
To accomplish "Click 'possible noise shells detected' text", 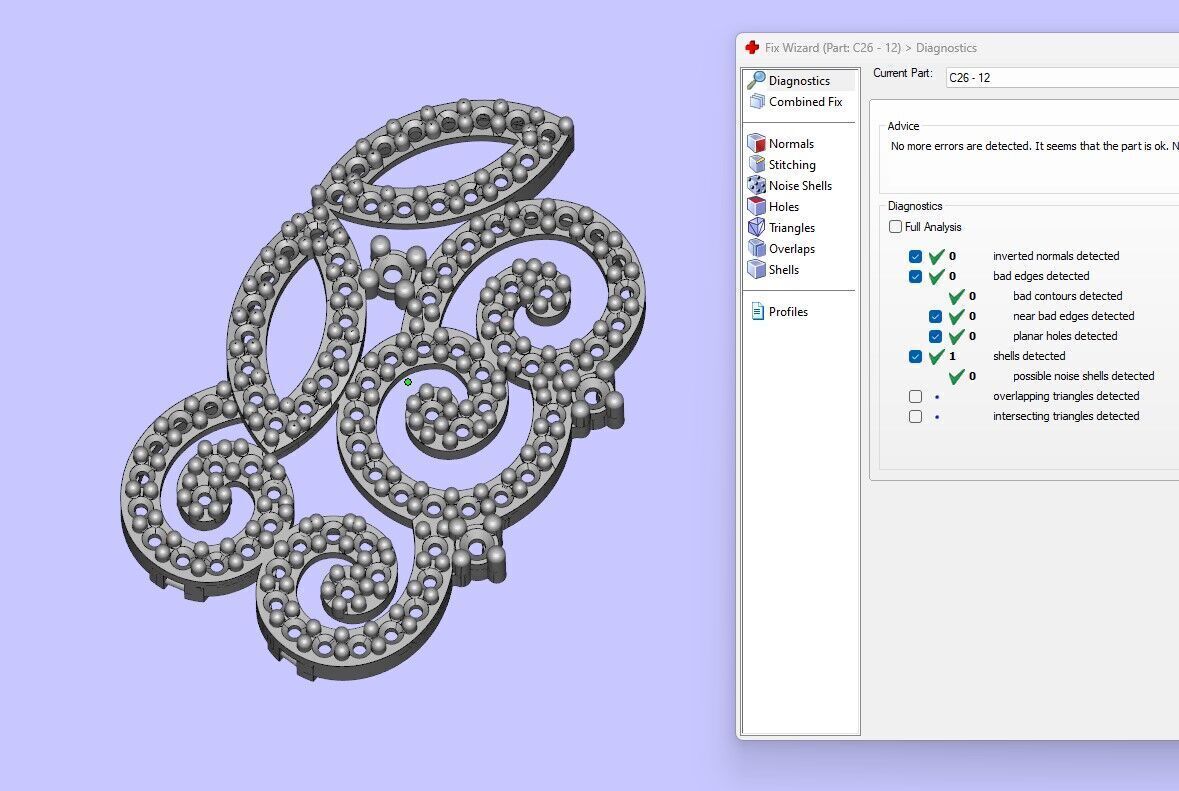I will (1083, 376).
